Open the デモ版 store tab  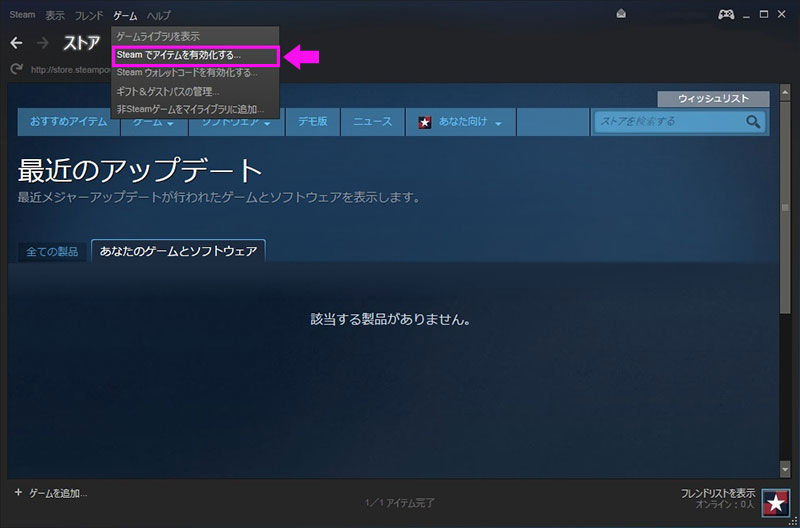(312, 122)
